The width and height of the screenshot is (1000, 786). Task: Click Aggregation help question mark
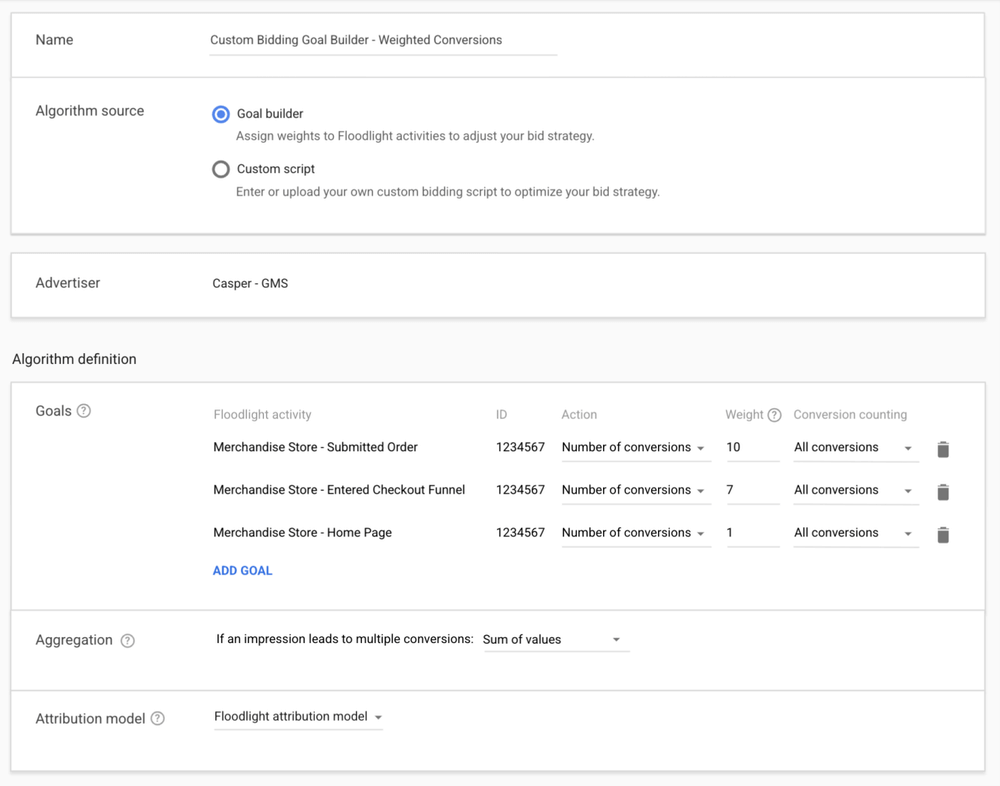tap(127, 641)
